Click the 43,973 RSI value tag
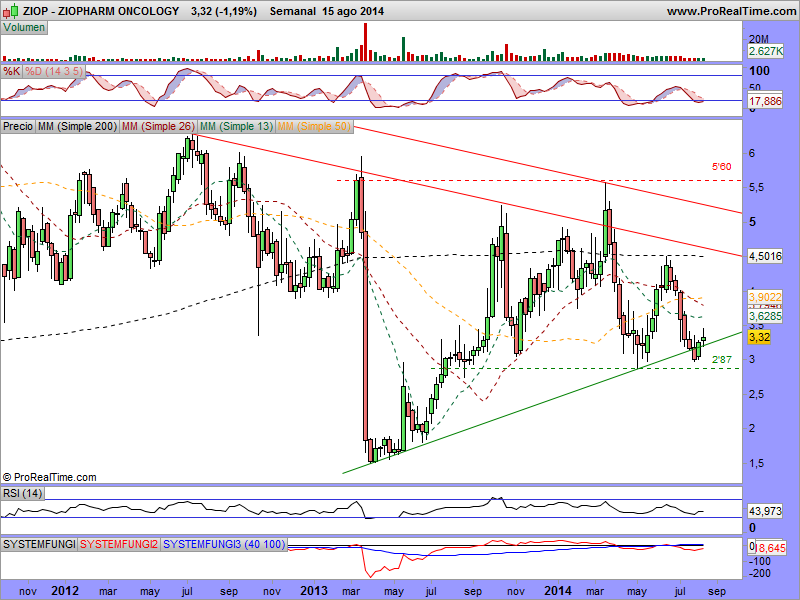Image resolution: width=800 pixels, height=600 pixels. 765,511
